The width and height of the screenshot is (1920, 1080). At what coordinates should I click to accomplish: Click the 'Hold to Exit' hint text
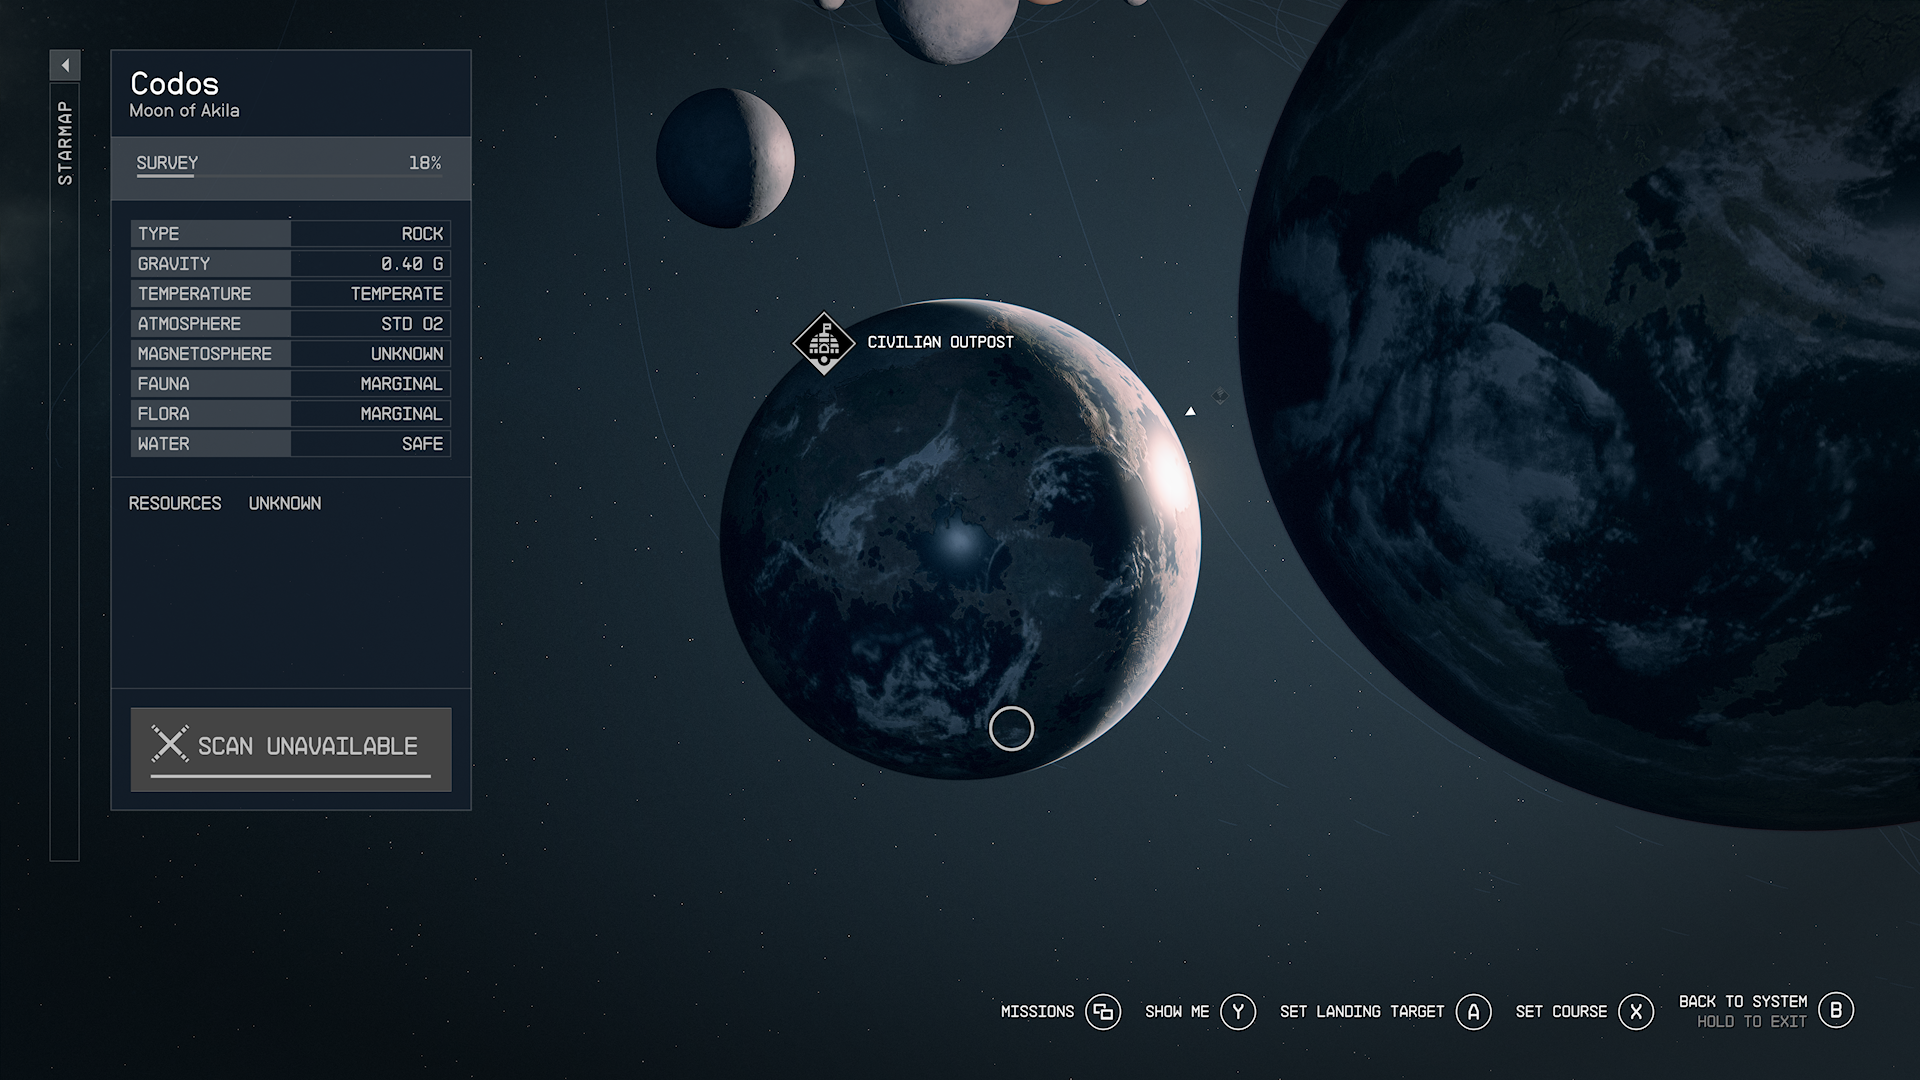[1752, 1022]
